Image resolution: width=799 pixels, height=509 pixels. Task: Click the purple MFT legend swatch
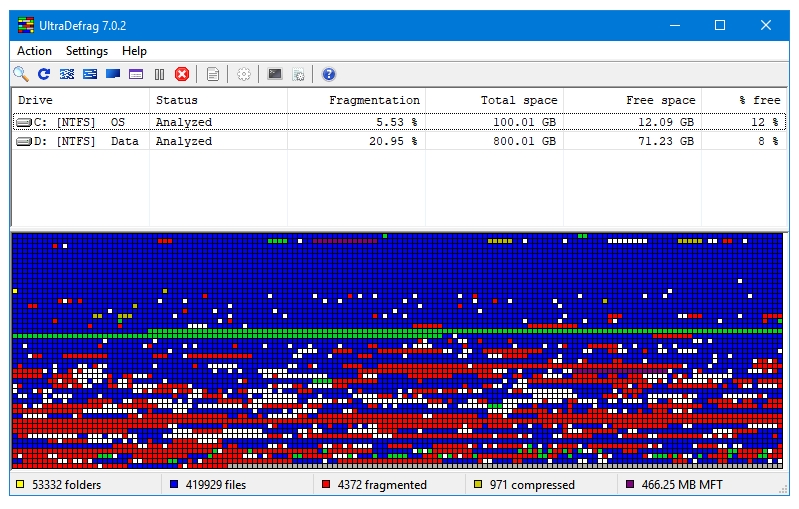click(630, 484)
